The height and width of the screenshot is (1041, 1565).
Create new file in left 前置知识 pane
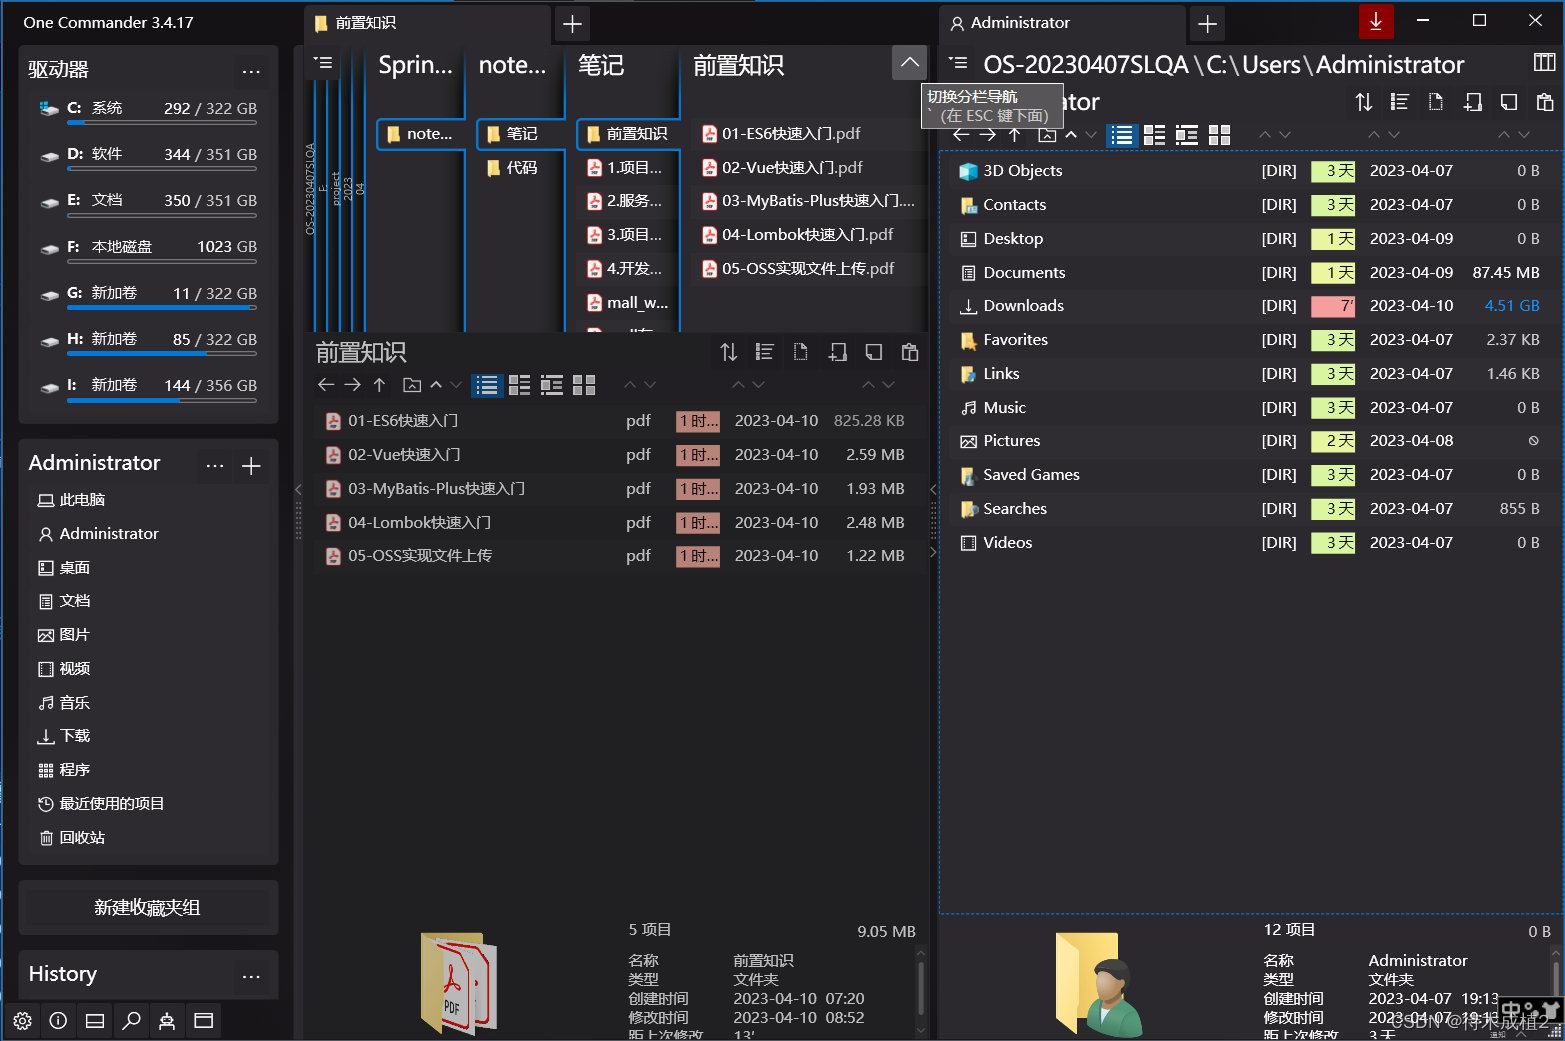[800, 352]
